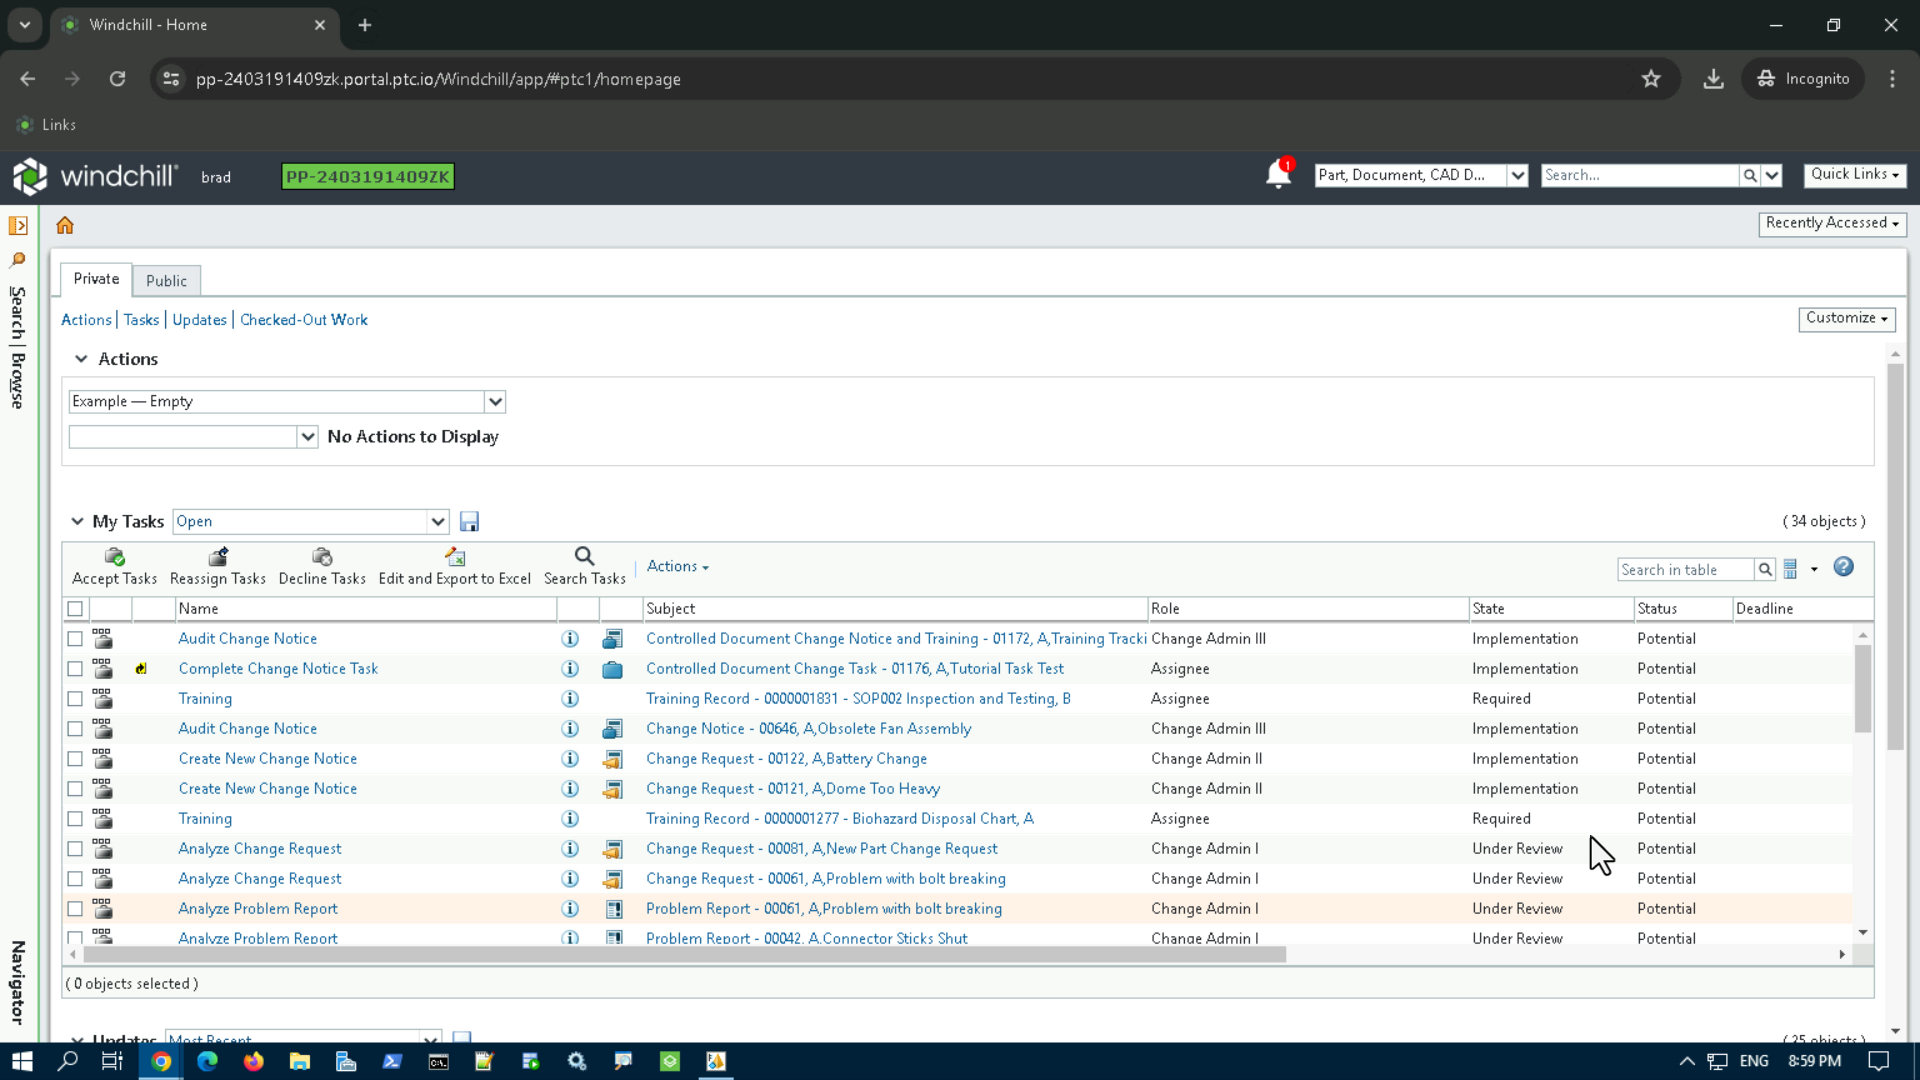
Task: Click the Accept Tasks icon
Action: (x=114, y=556)
